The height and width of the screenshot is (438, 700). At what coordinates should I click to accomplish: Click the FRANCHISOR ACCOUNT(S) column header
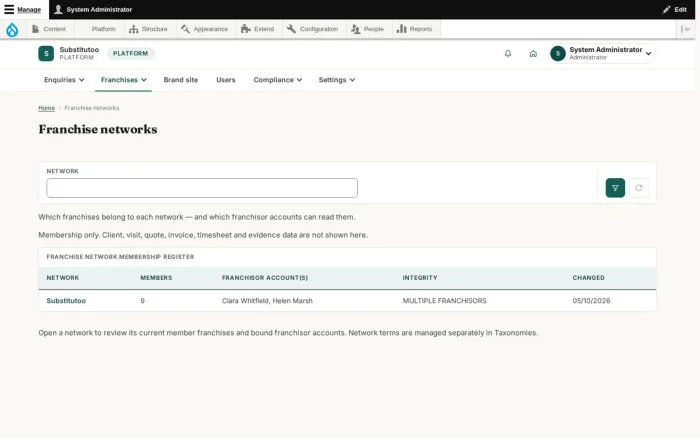[x=265, y=278]
